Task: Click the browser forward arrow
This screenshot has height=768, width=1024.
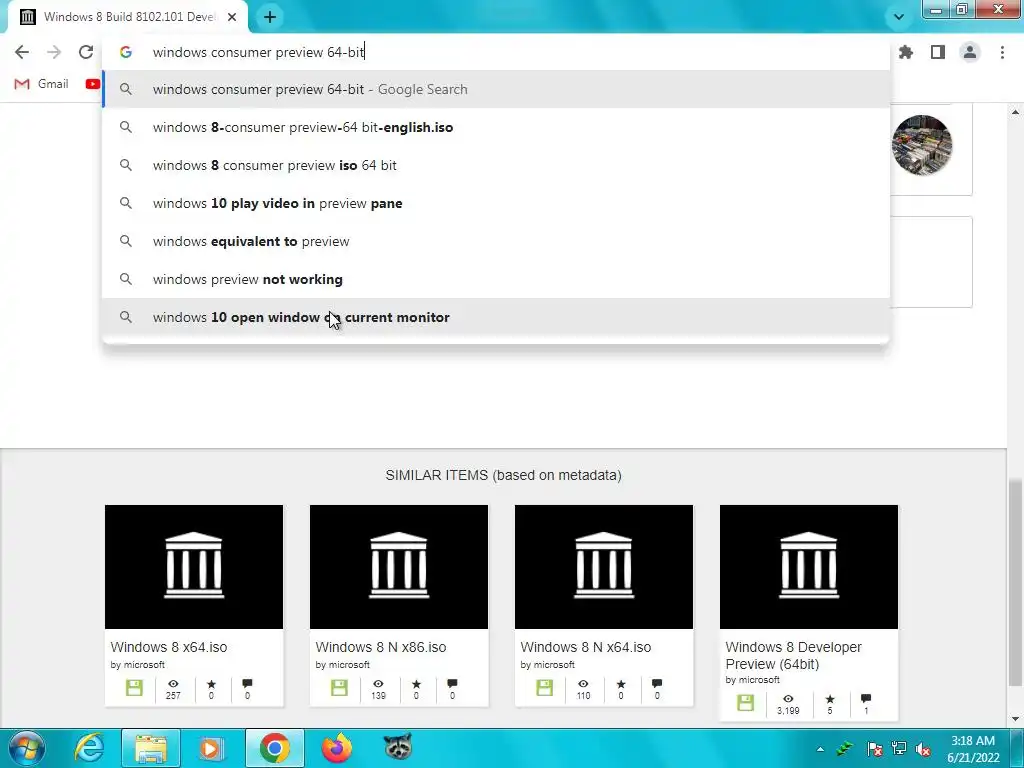Action: (x=54, y=52)
